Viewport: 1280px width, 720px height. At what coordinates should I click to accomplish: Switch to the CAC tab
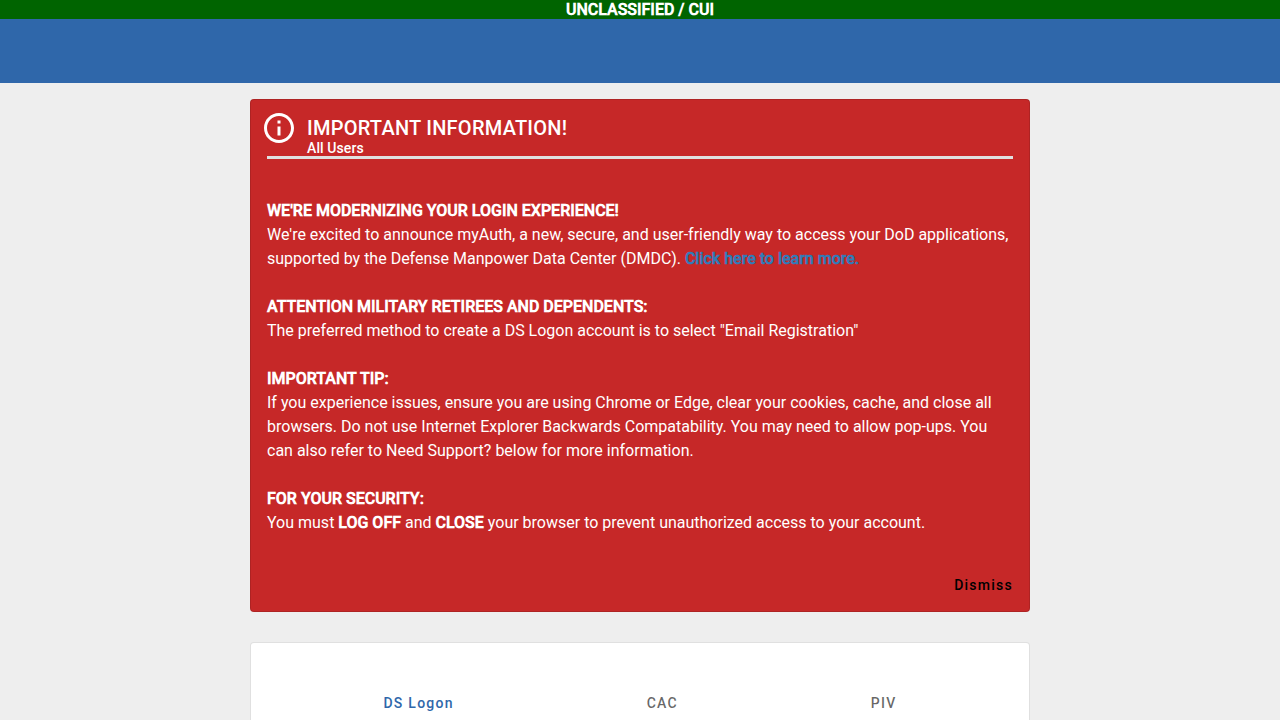(x=662, y=703)
